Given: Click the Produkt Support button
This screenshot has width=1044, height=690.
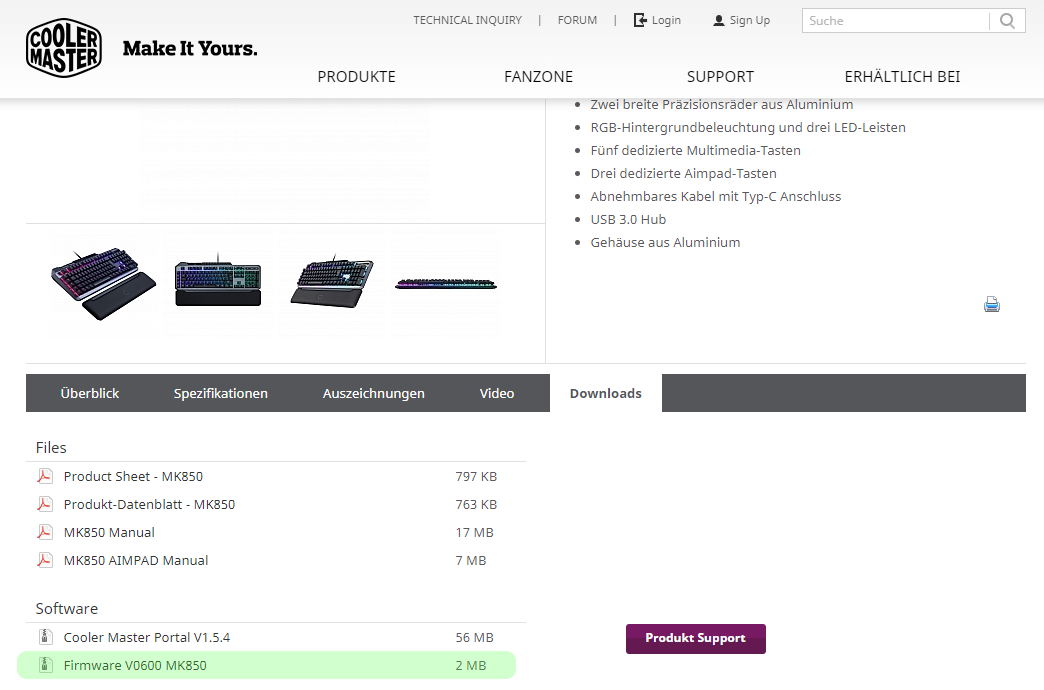Looking at the screenshot, I should pos(695,638).
